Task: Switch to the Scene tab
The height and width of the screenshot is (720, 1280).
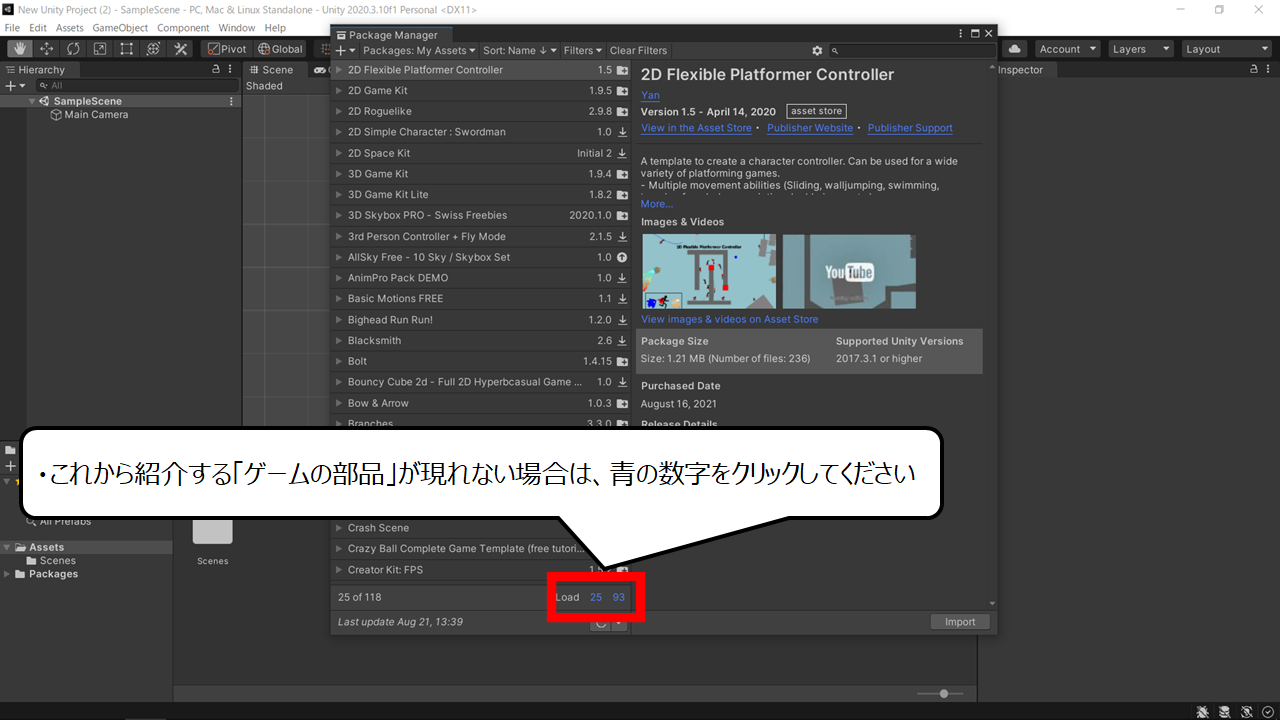Action: tap(271, 70)
